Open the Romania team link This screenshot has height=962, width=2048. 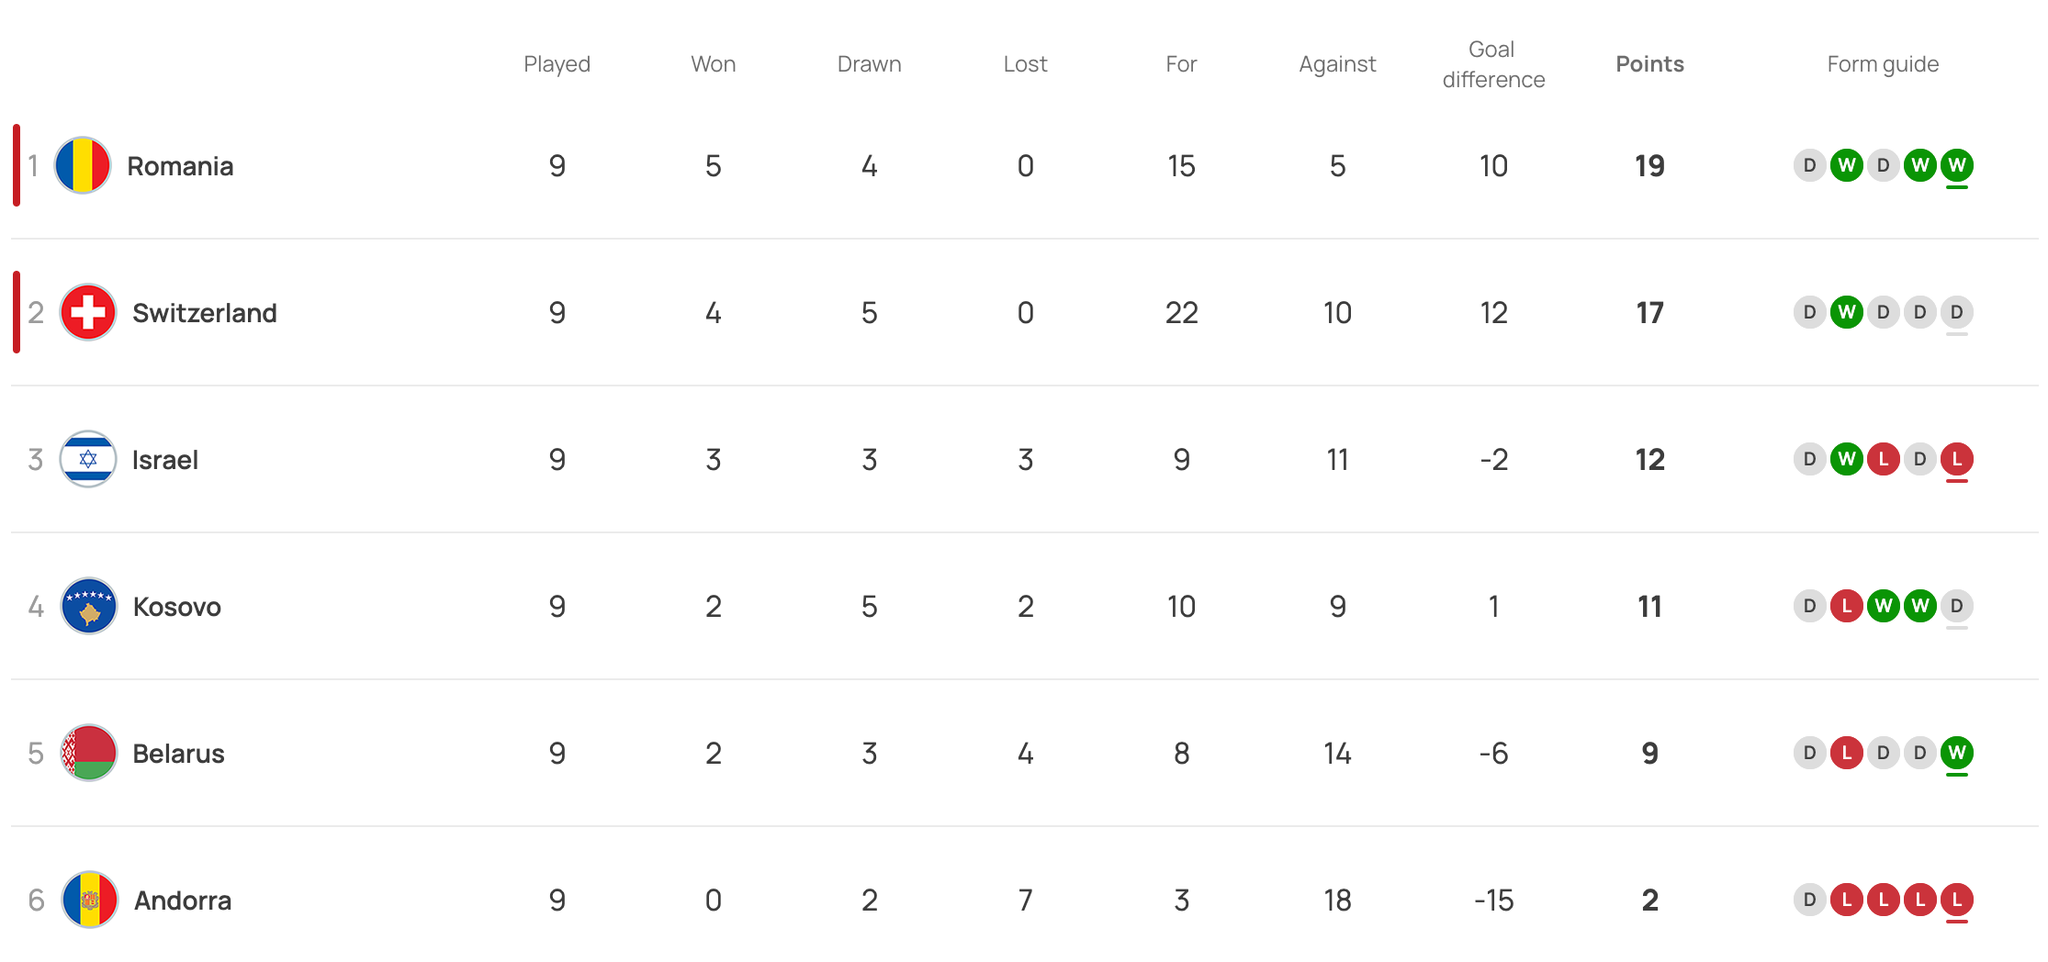pyautogui.click(x=180, y=166)
